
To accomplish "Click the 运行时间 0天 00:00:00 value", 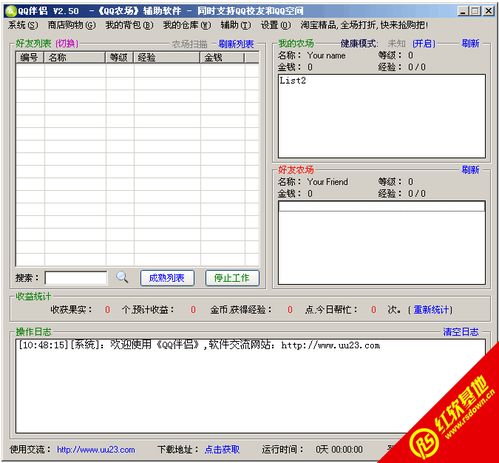I will pyautogui.click(x=339, y=450).
